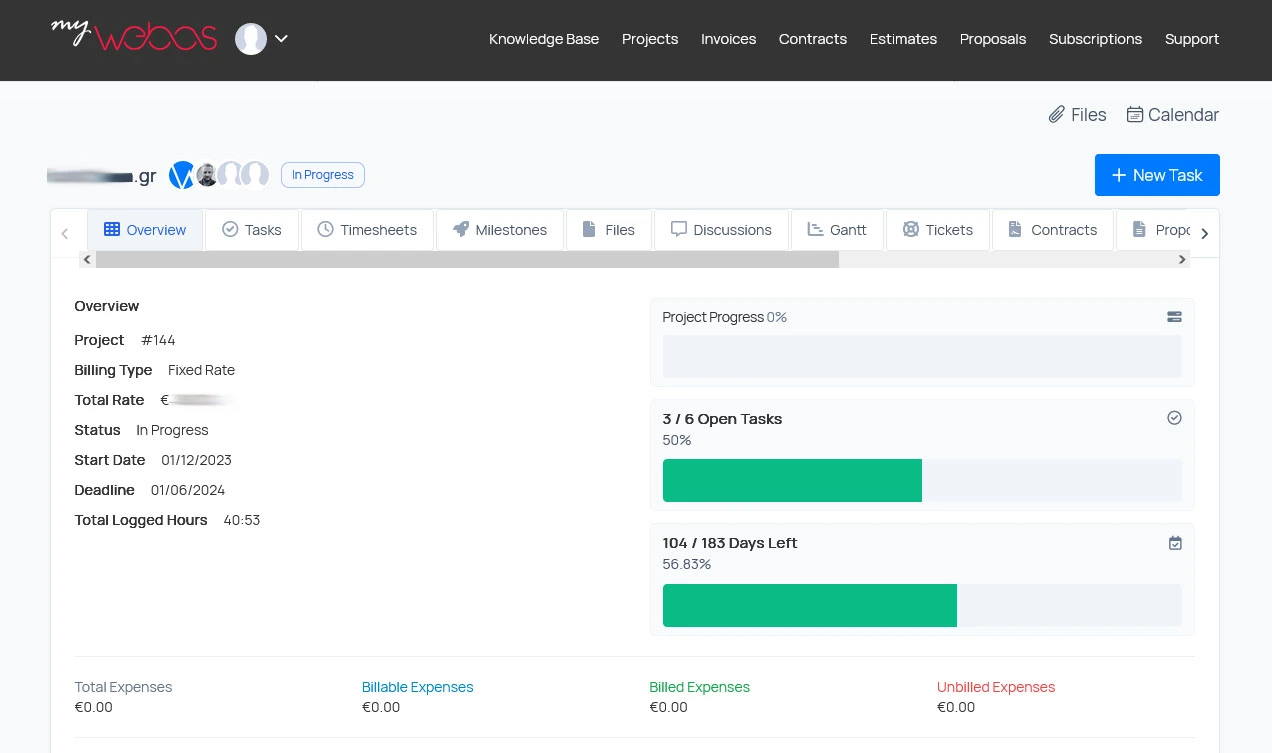Select Support in the navigation bar
This screenshot has height=753, width=1272.
click(1192, 39)
